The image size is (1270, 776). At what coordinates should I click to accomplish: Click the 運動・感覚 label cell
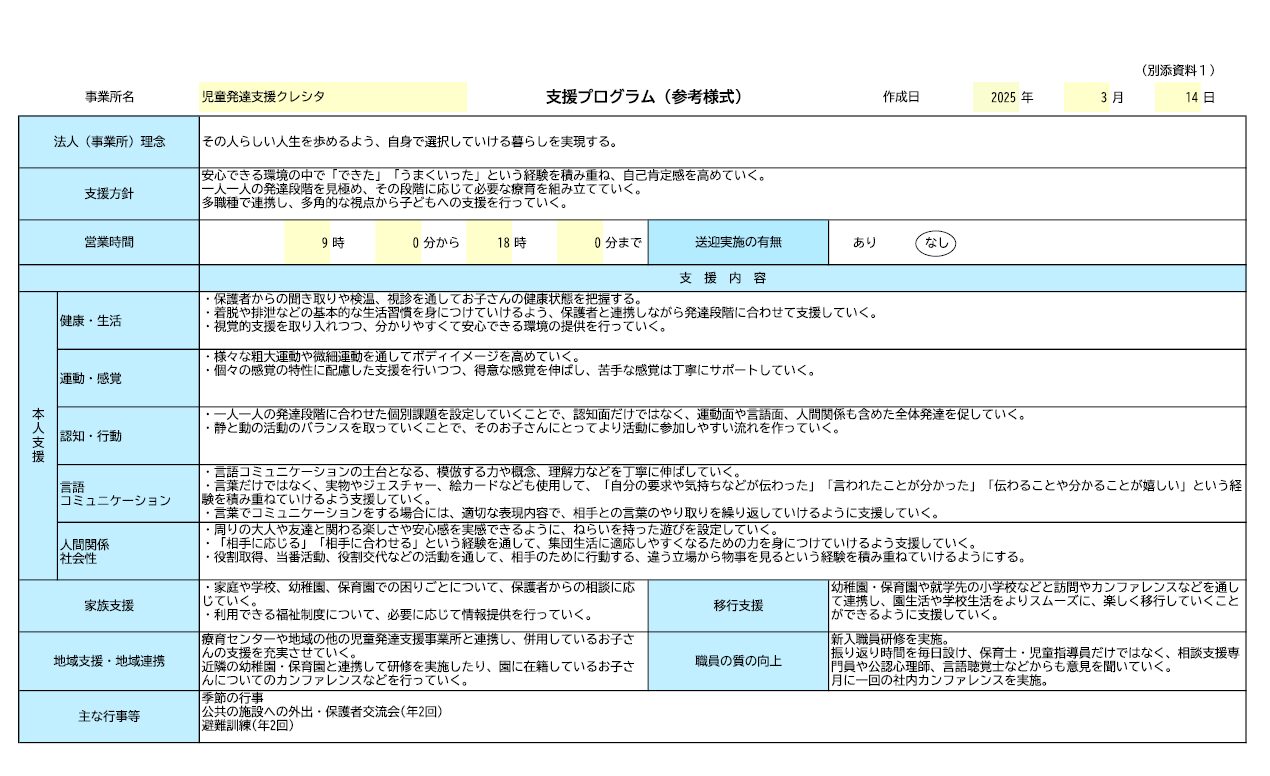click(128, 379)
